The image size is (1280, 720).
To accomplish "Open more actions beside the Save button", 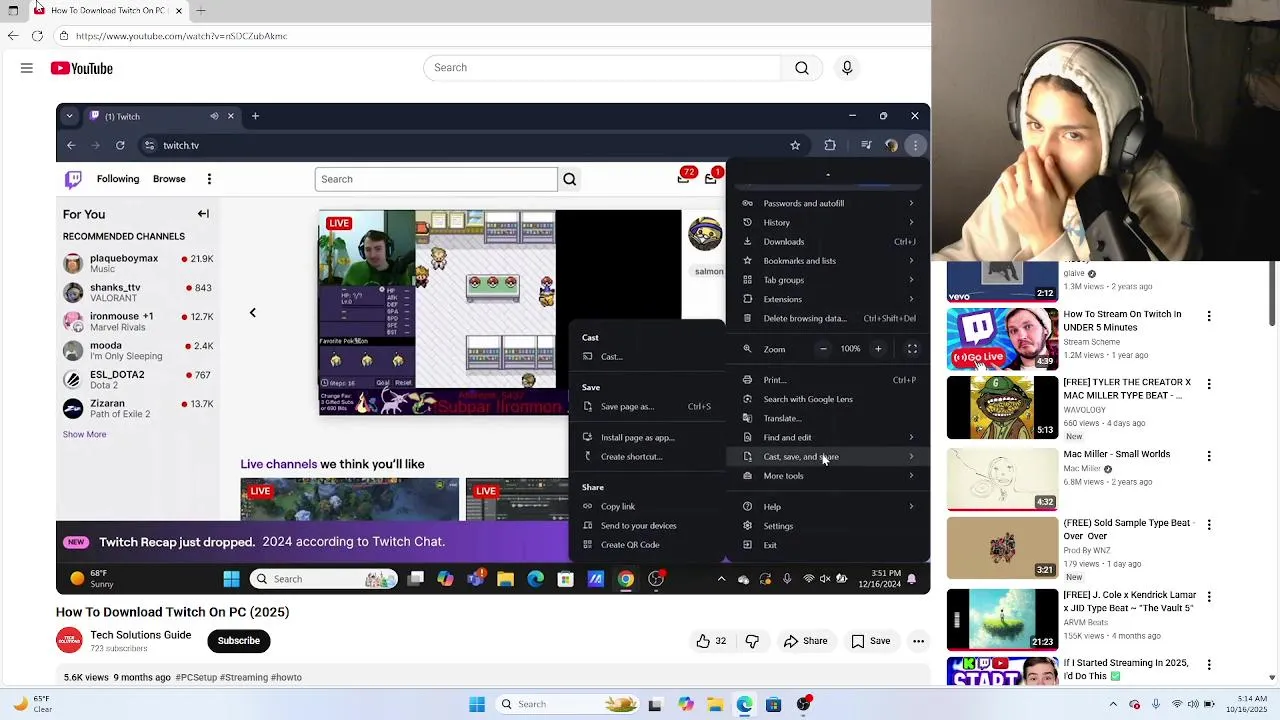I will click(918, 641).
